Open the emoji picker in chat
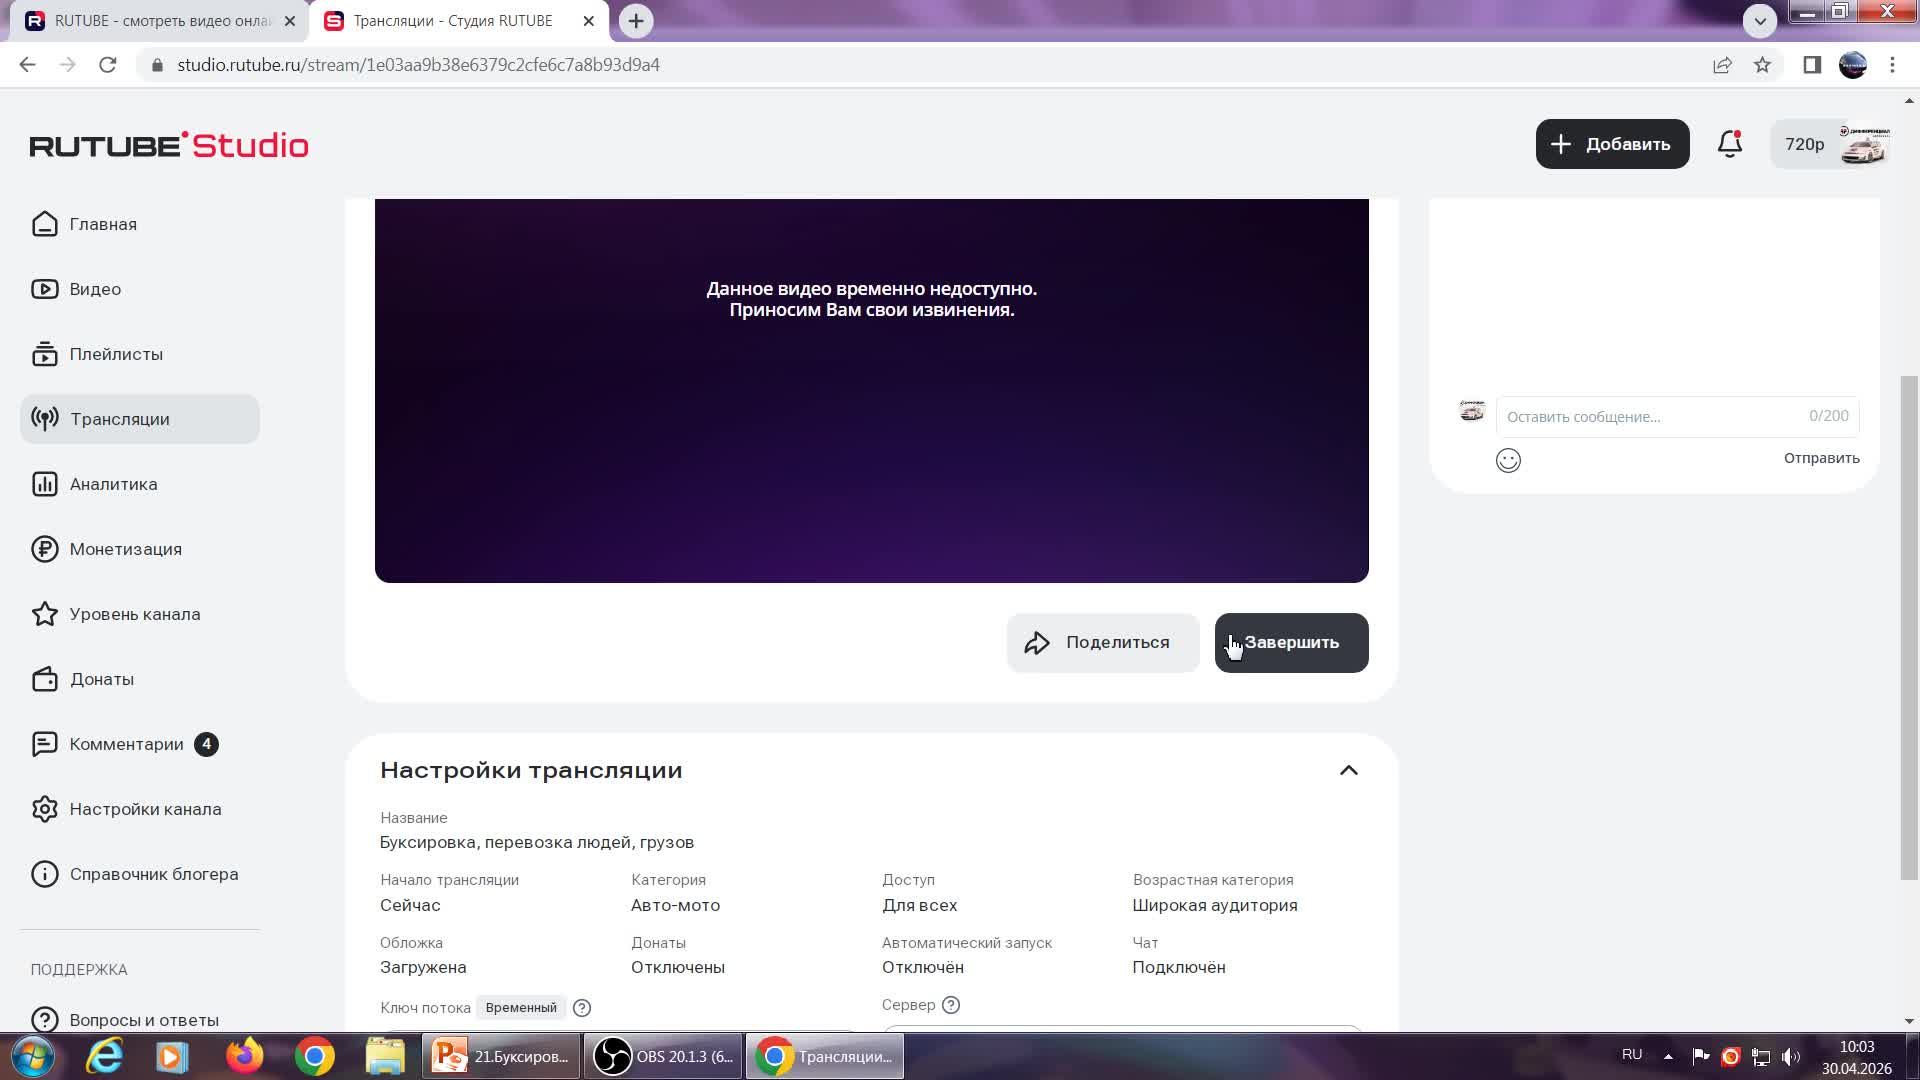Viewport: 1920px width, 1080px height. (x=1508, y=460)
